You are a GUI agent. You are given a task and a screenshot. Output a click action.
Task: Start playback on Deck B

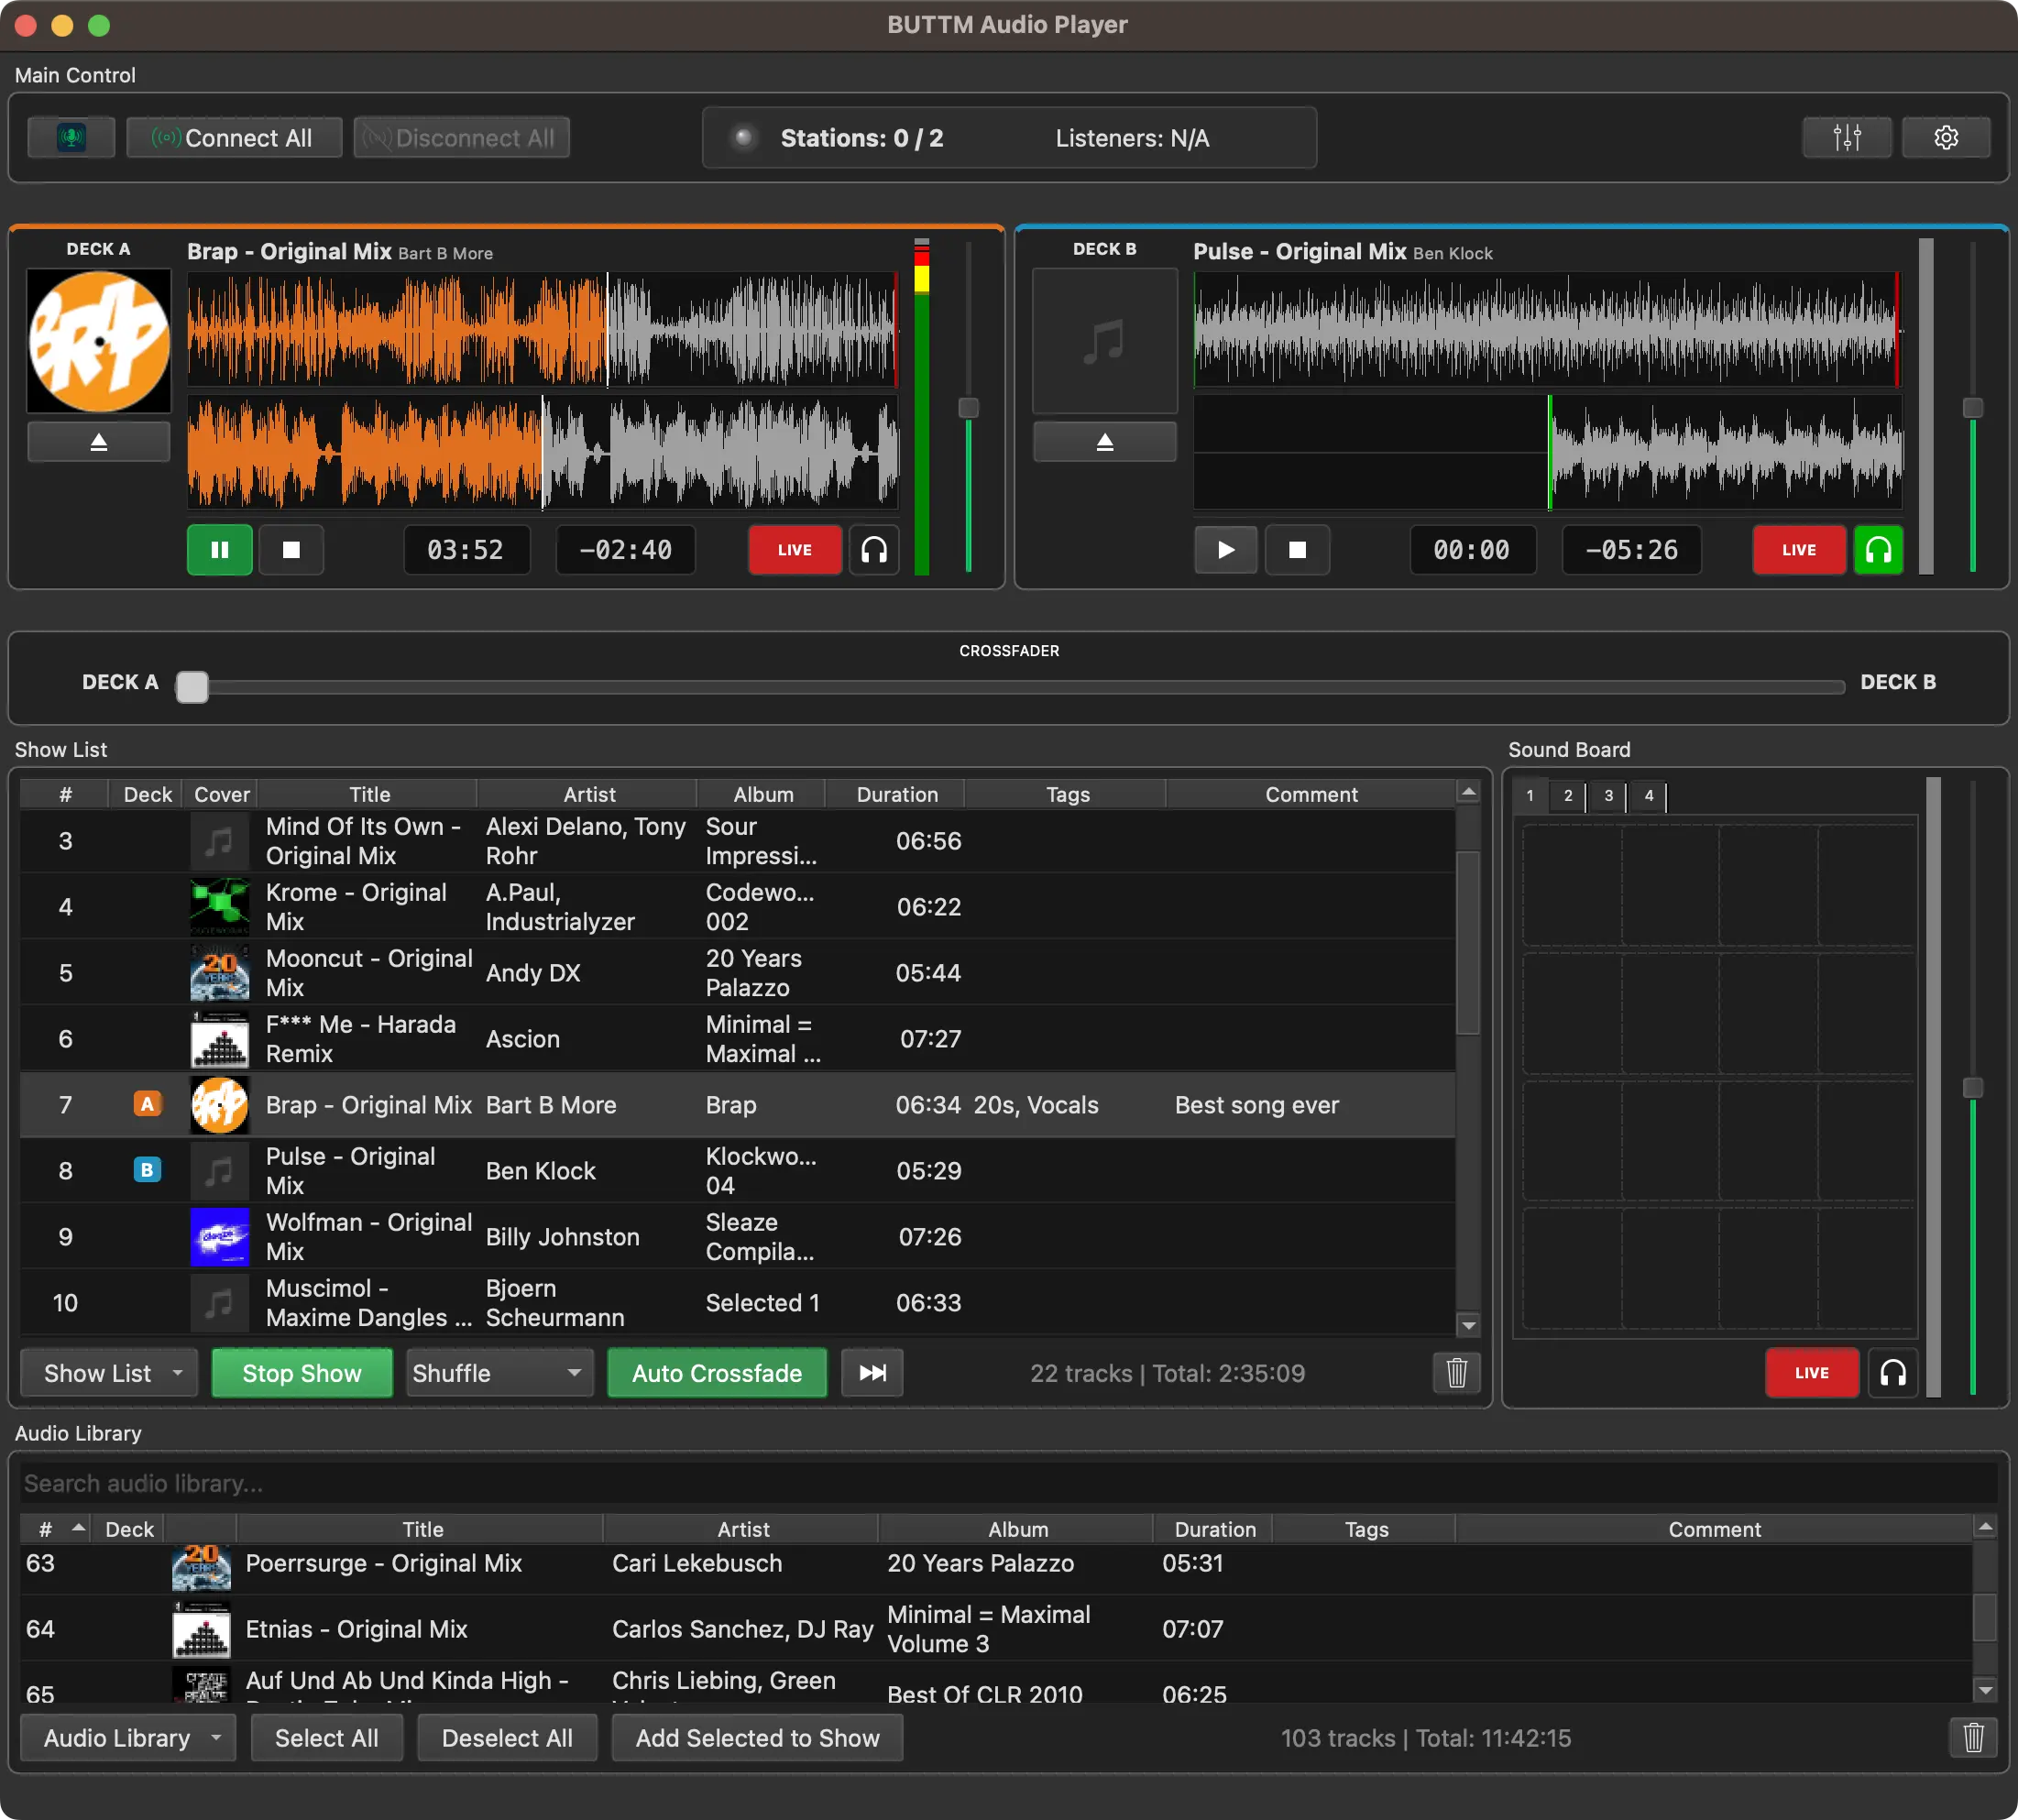(1225, 550)
